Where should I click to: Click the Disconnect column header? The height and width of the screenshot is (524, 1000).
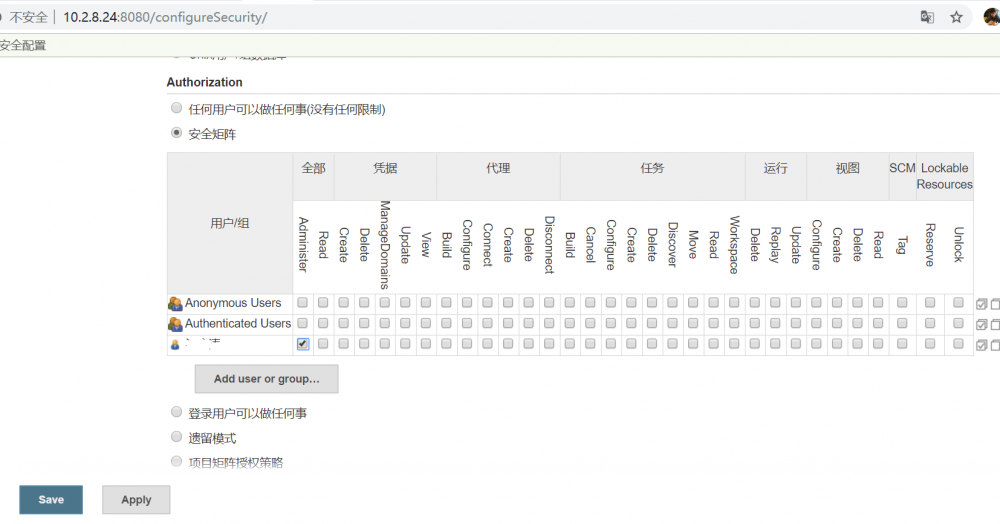pos(549,245)
